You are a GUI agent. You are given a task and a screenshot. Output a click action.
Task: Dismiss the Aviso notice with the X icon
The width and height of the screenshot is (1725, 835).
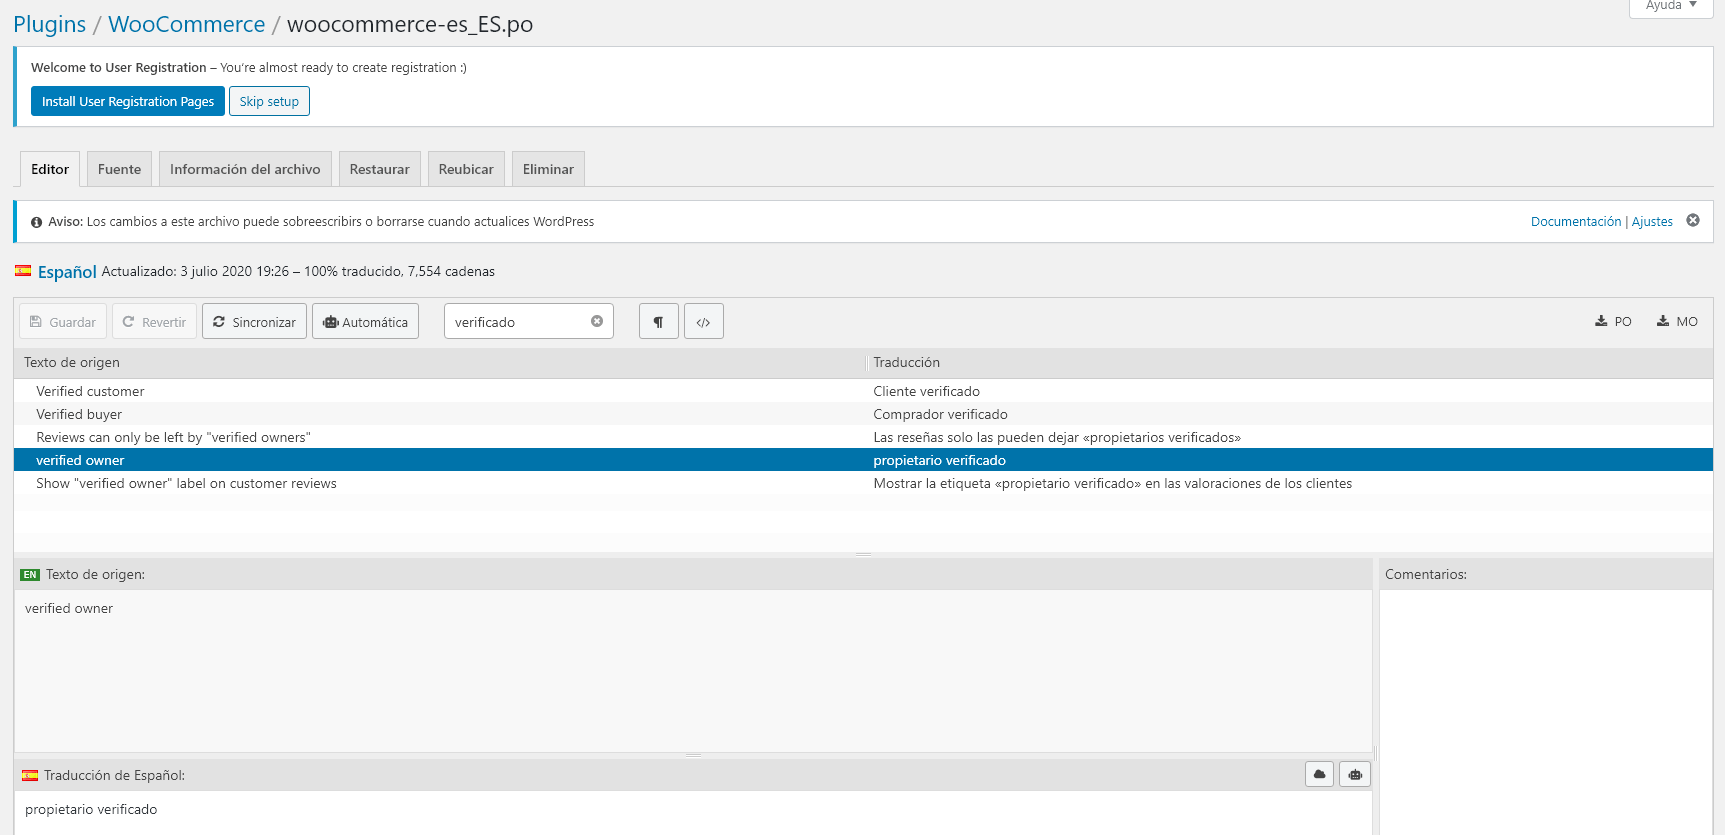pos(1693,220)
